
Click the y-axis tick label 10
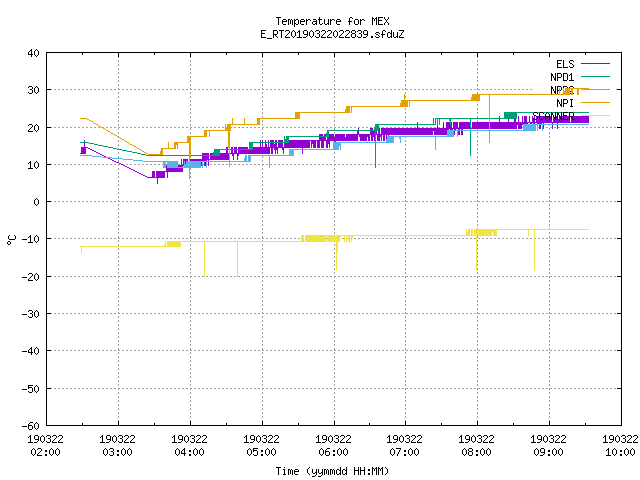[x=33, y=165]
